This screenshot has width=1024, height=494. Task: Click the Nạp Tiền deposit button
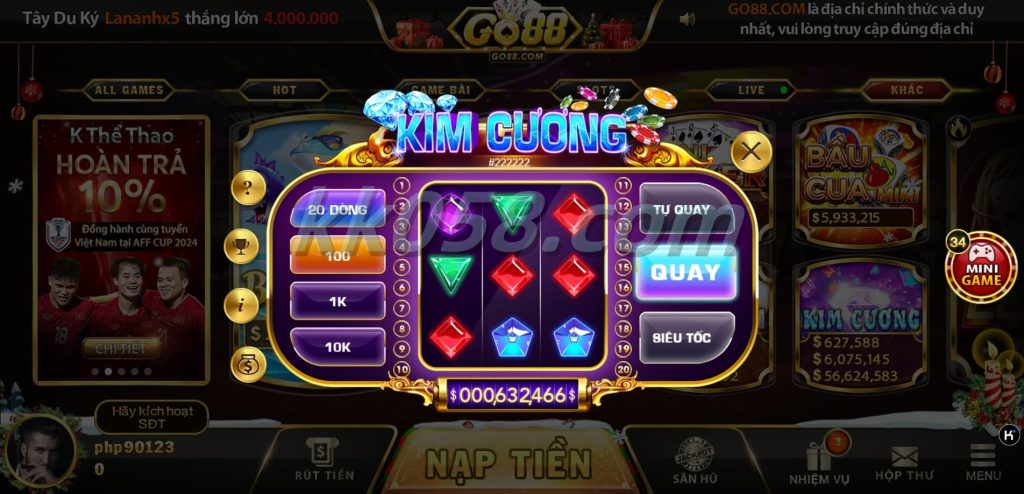click(509, 462)
